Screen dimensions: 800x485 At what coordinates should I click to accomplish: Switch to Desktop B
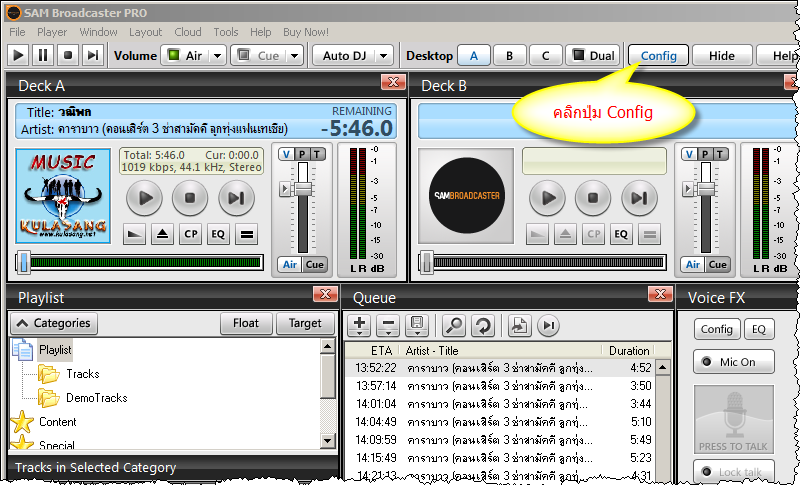coord(510,55)
